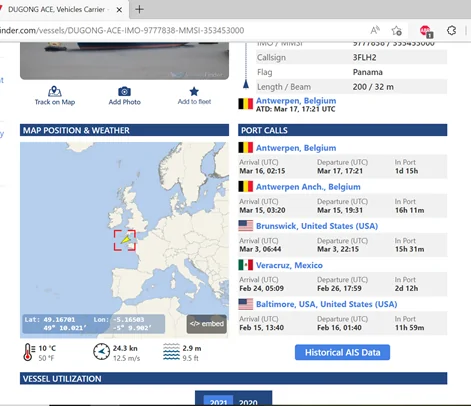Select the 2021 utilization year tab
The width and height of the screenshot is (471, 406).
click(218, 401)
